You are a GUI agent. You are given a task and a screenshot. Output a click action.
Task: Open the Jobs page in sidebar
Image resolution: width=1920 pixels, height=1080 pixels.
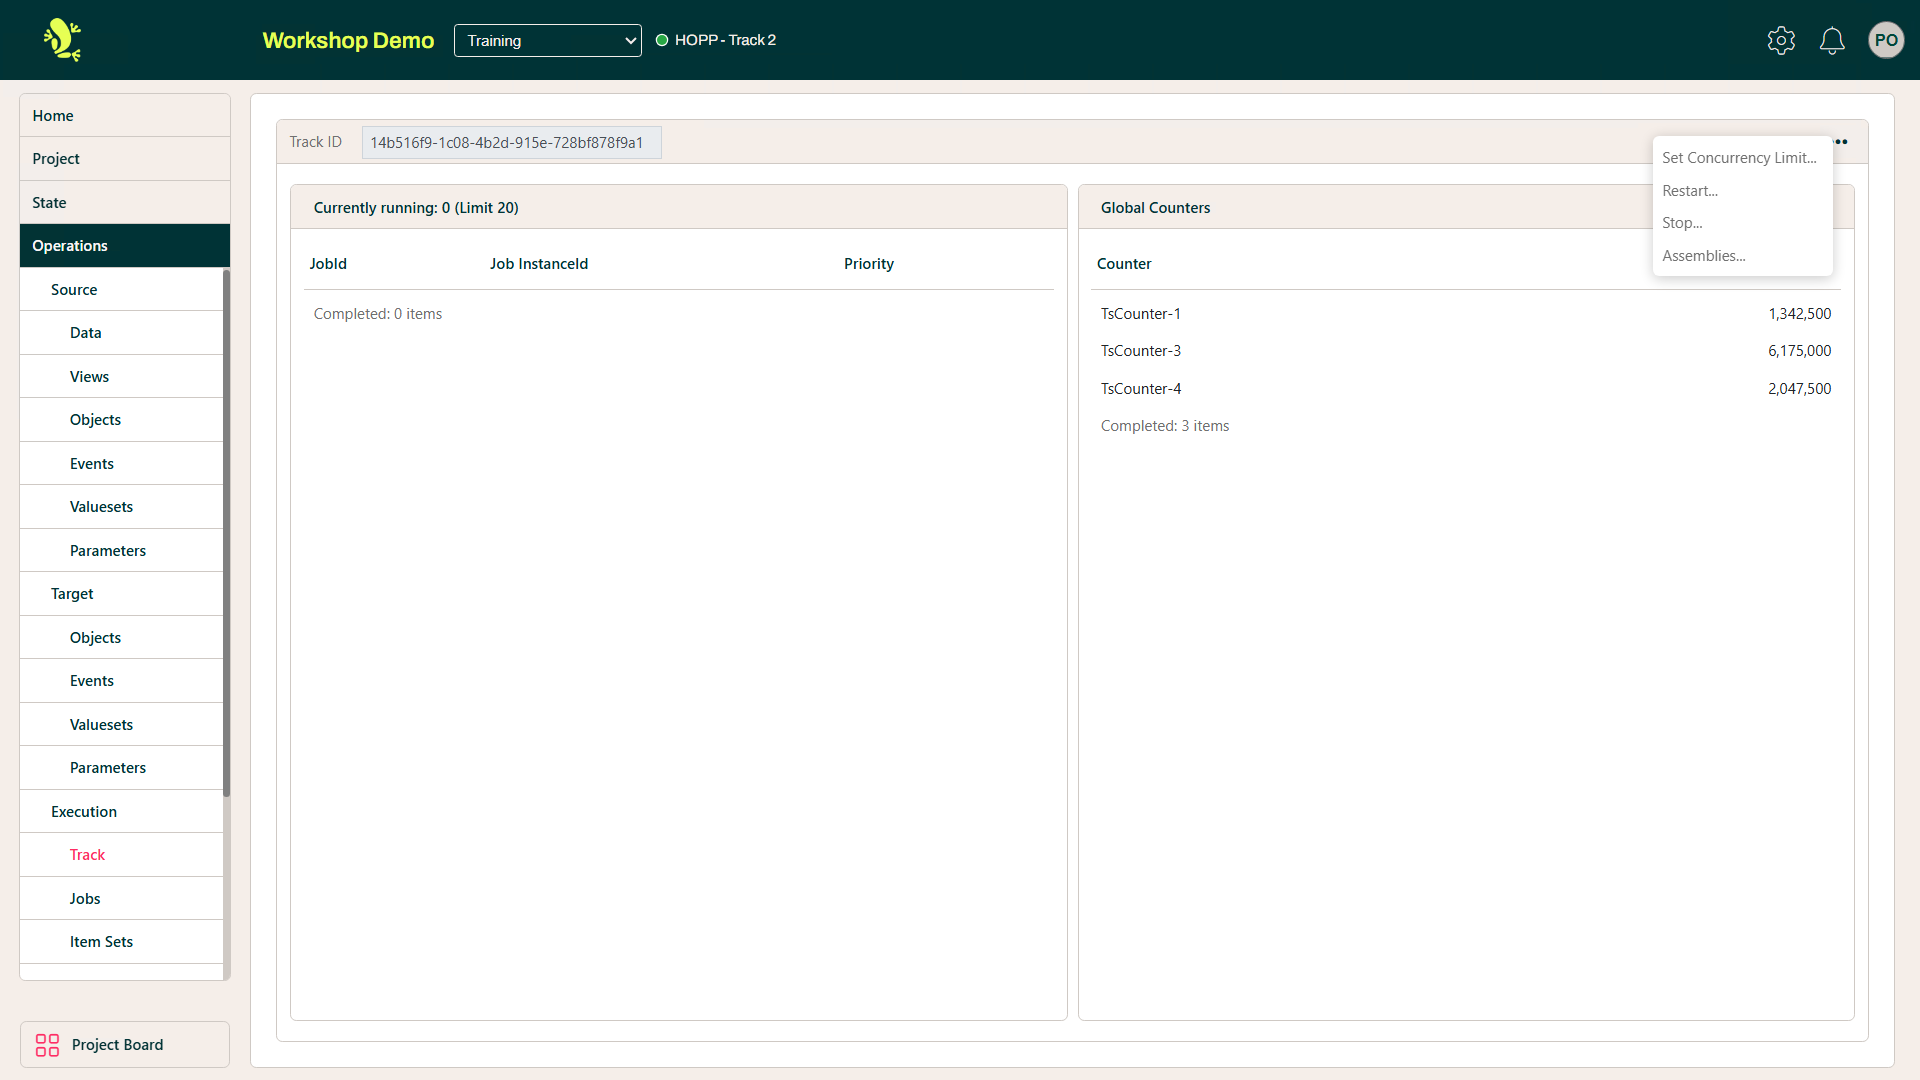85,899
